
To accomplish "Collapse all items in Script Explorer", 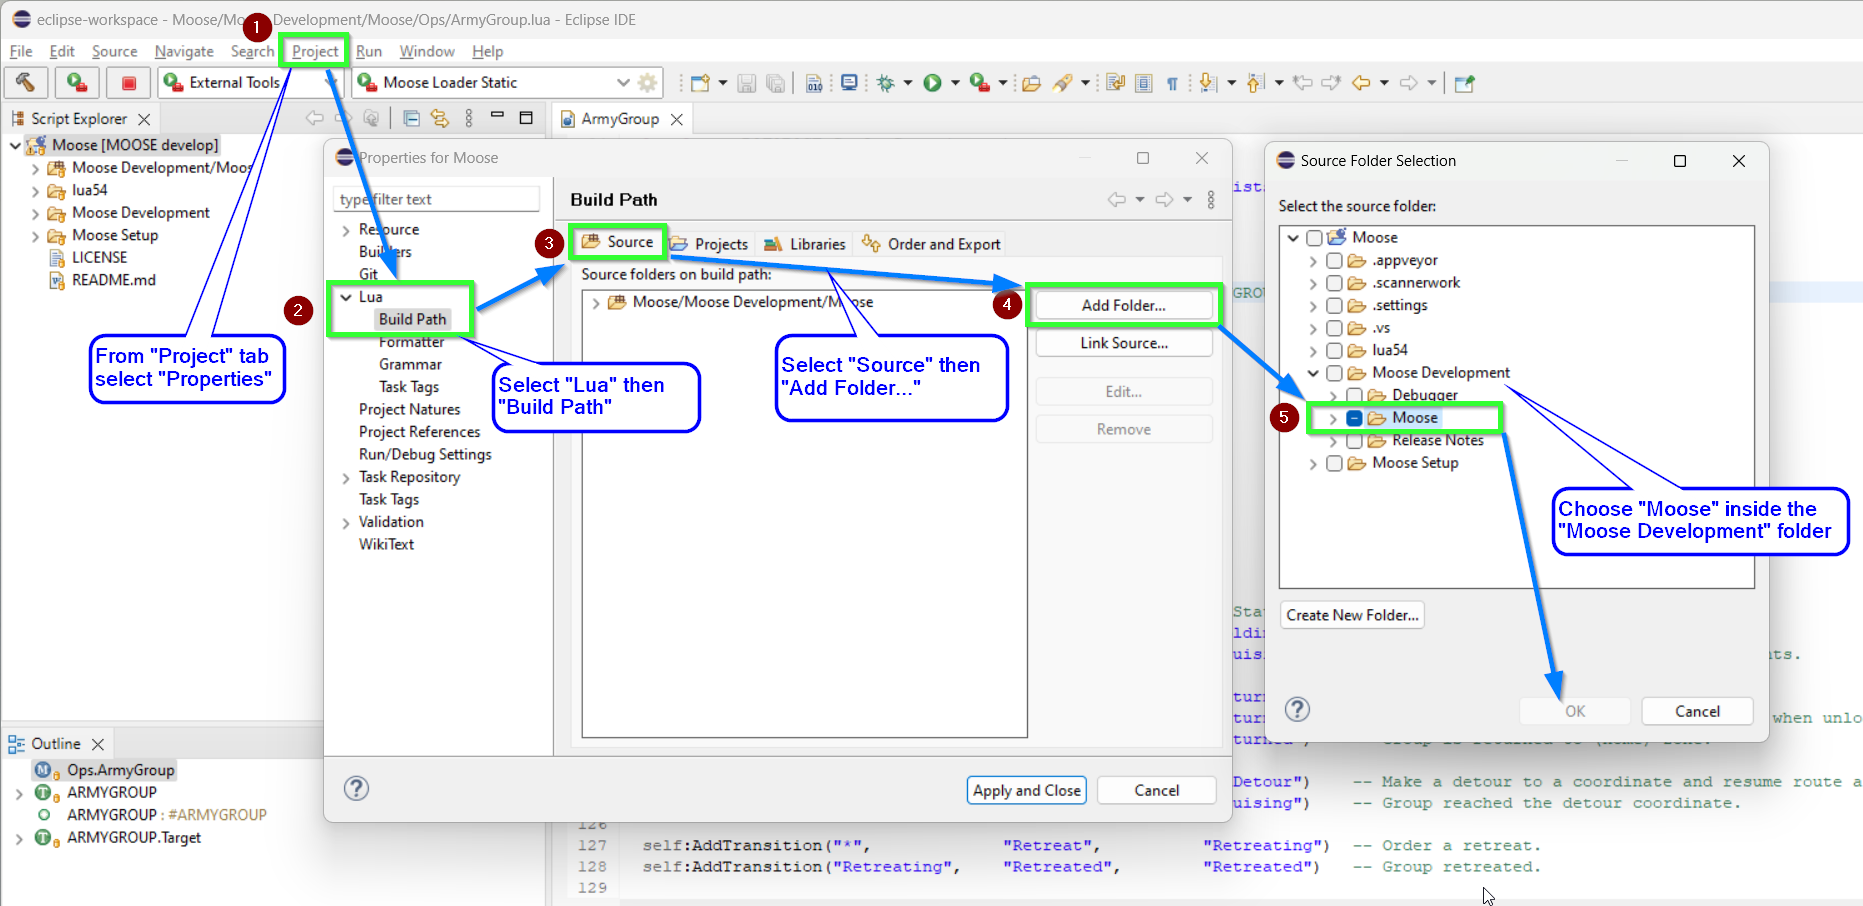I will tap(410, 118).
